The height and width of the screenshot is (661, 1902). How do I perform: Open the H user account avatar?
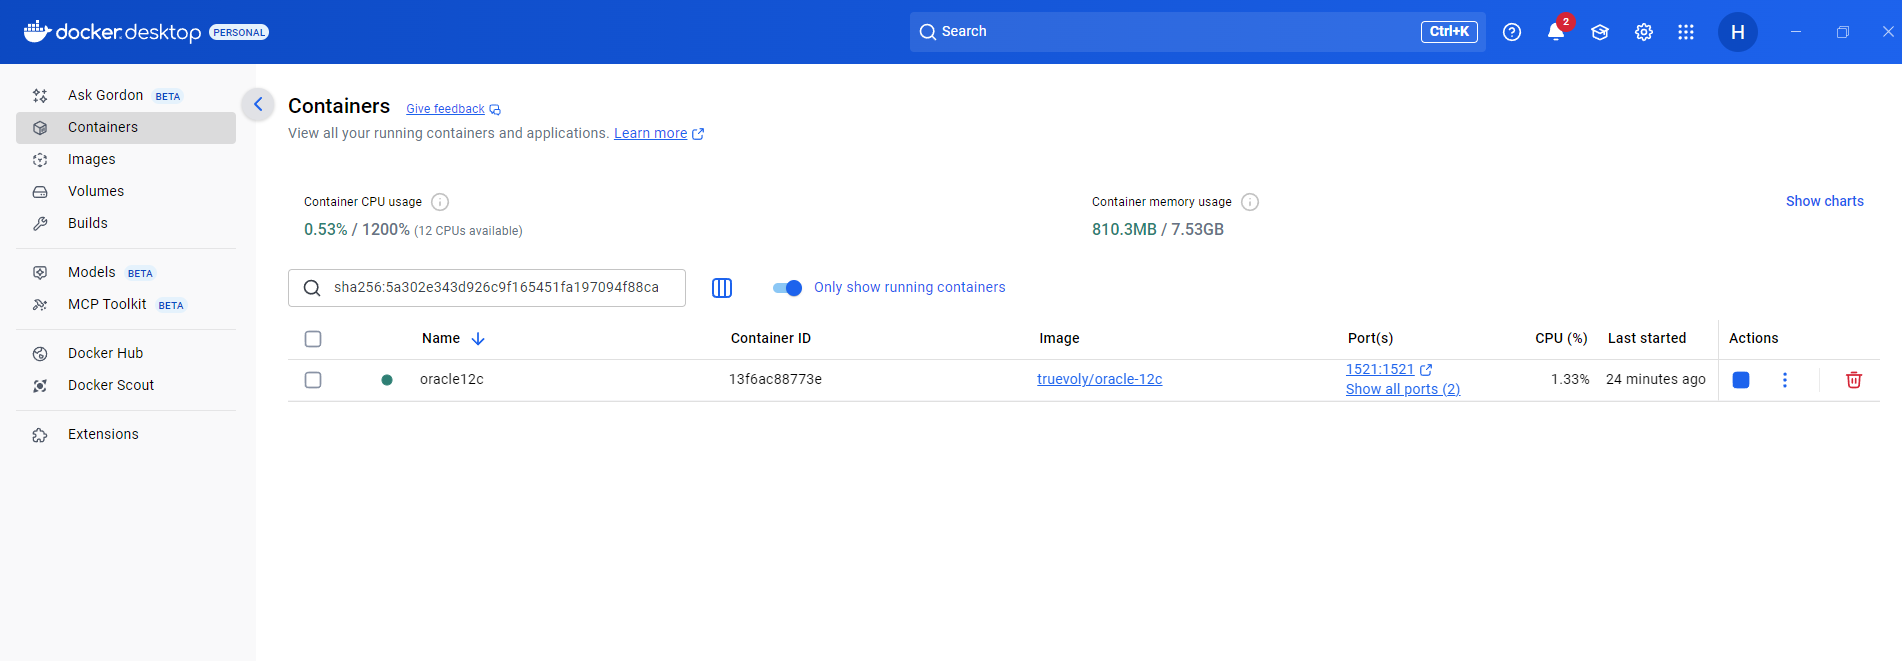tap(1738, 32)
